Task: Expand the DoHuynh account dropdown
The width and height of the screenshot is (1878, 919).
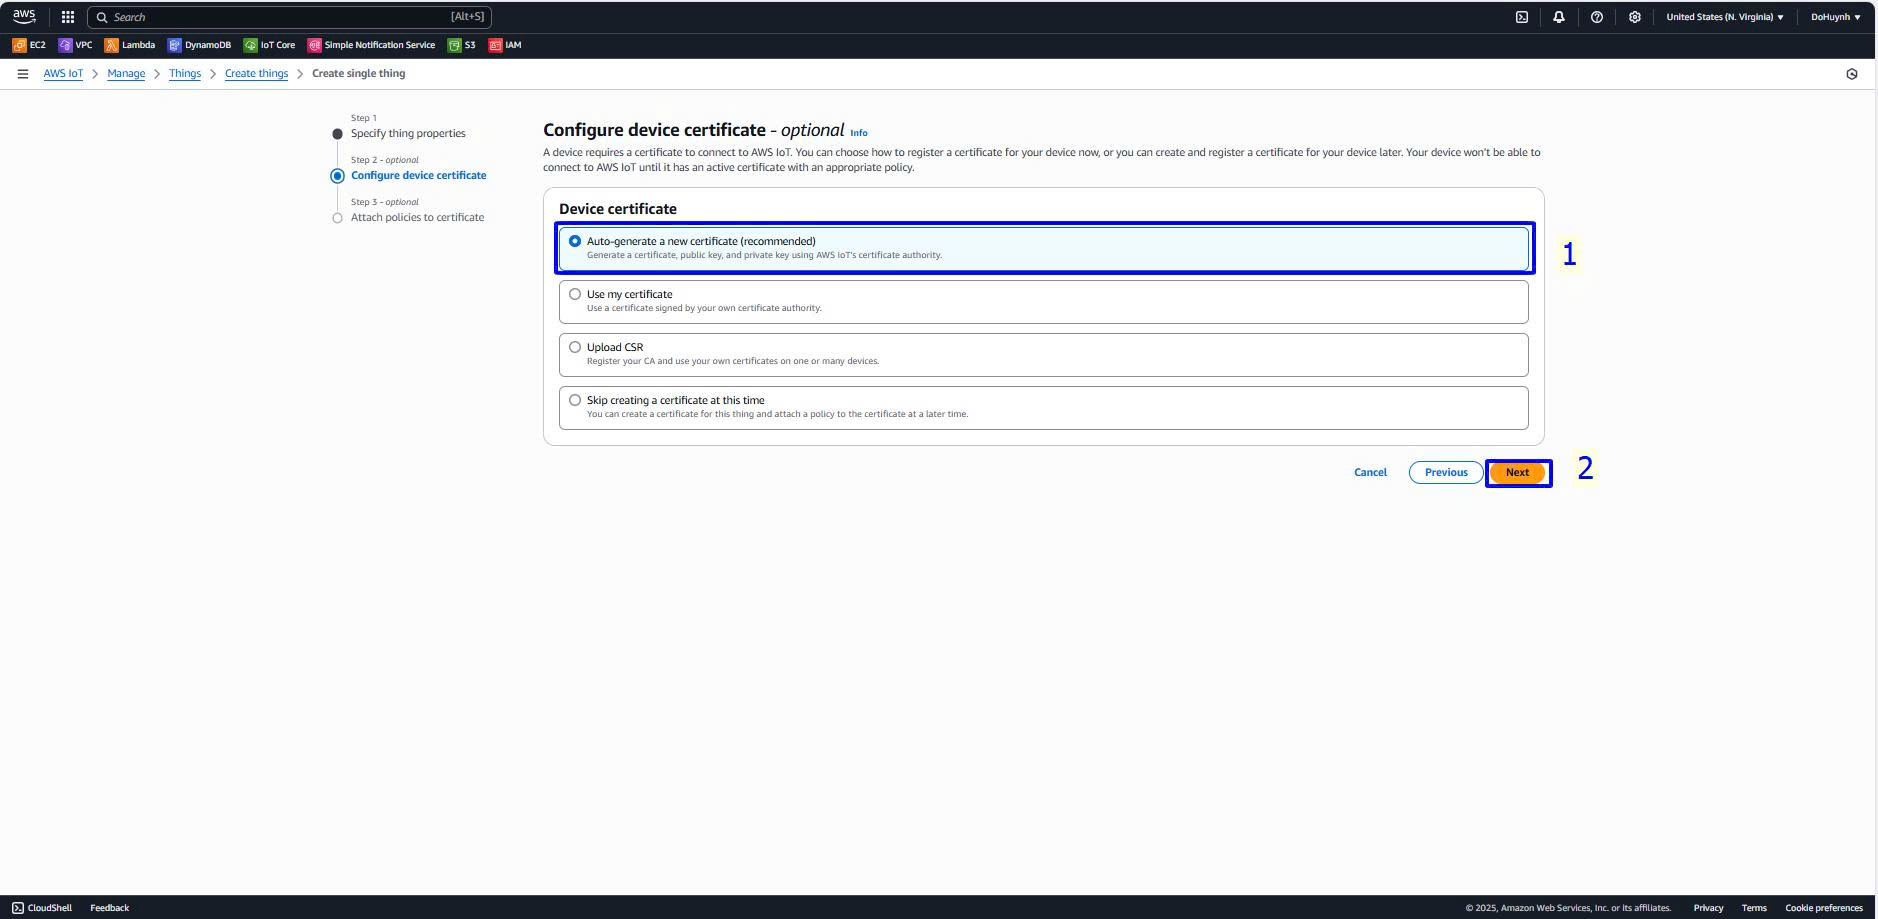Action: pyautogui.click(x=1835, y=17)
